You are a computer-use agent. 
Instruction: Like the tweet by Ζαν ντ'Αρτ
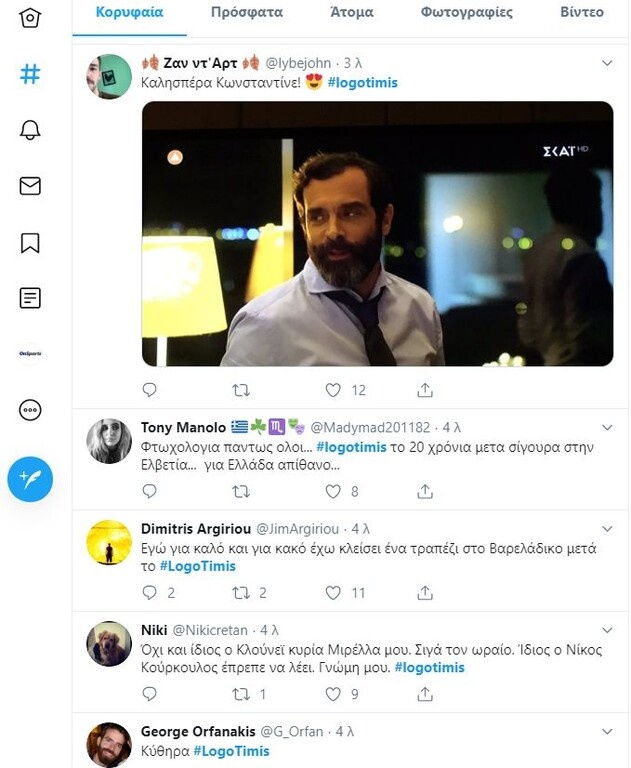[334, 390]
